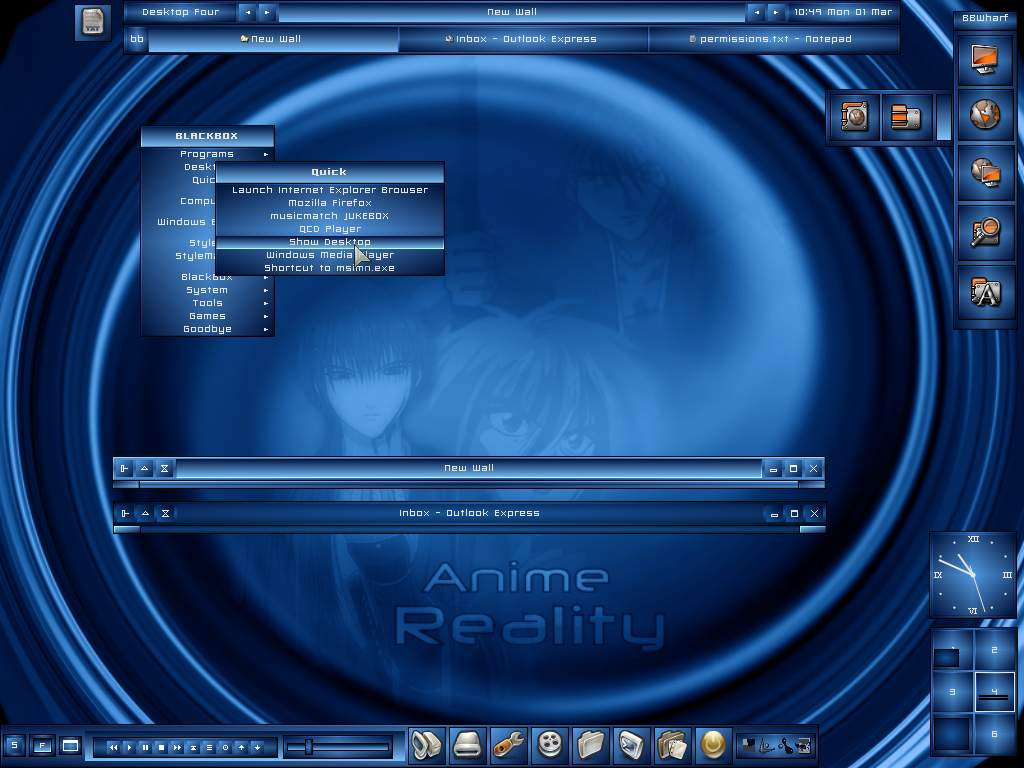The width and height of the screenshot is (1024, 768).
Task: Click the orange stacked folders icon
Action: point(906,117)
